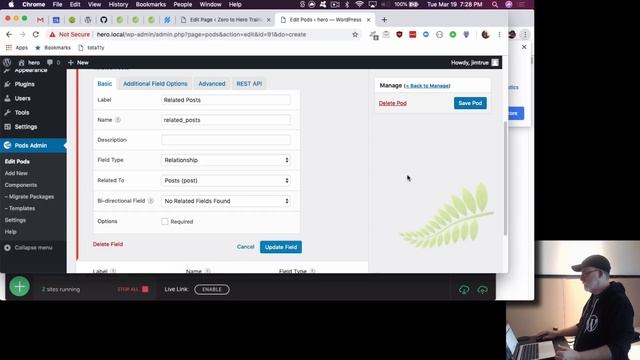Viewport: 640px width, 360px height.
Task: Click the Collapse menu arrow icon
Action: coord(7,248)
